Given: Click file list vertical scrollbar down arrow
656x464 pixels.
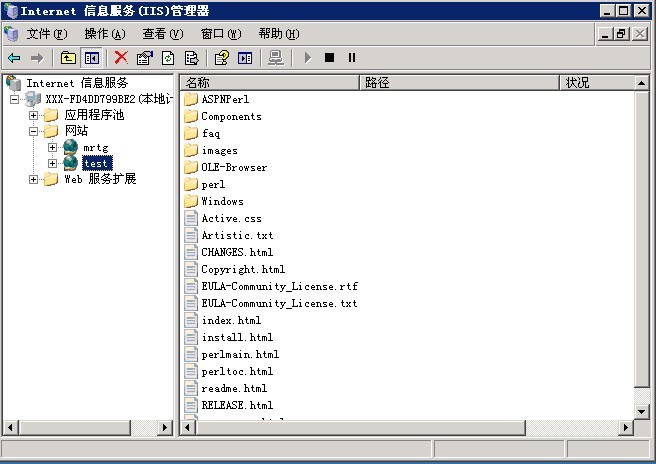Looking at the screenshot, I should tap(641, 412).
